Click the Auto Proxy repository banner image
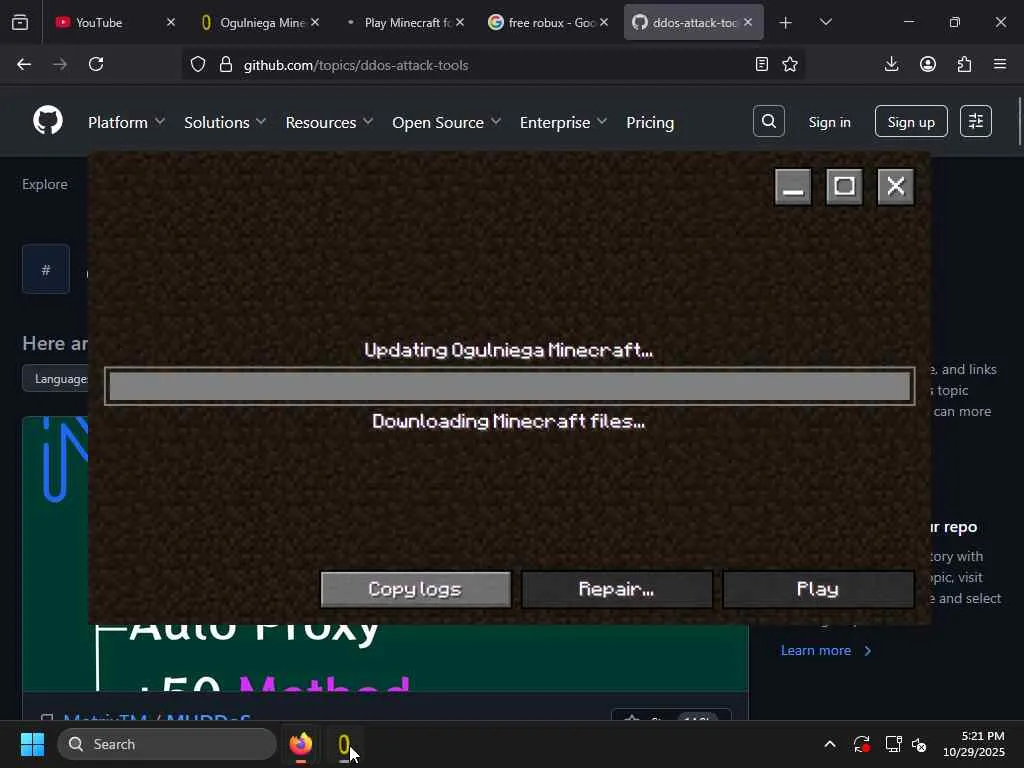The height and width of the screenshot is (768, 1024). pos(385,656)
